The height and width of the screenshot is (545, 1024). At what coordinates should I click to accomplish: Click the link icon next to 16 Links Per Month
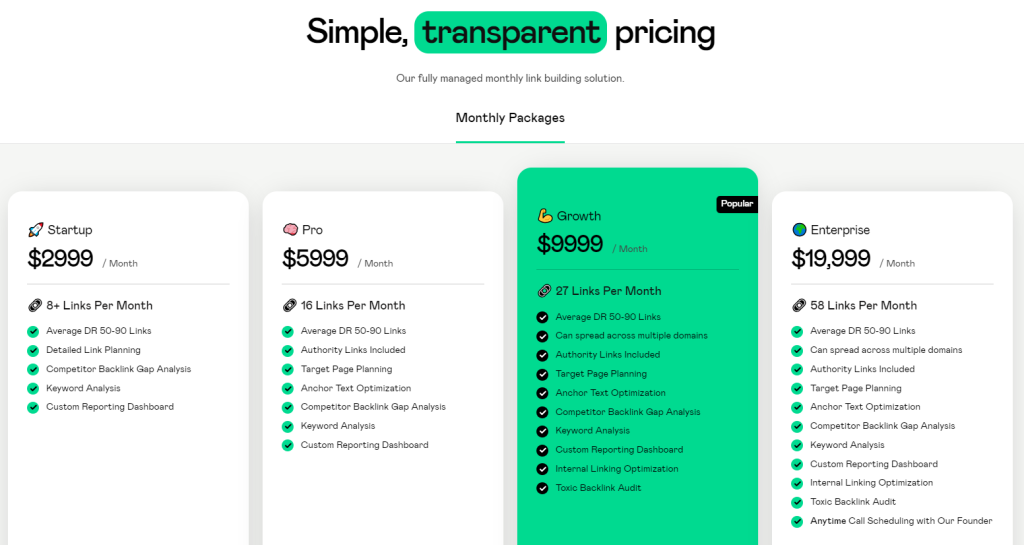[289, 305]
